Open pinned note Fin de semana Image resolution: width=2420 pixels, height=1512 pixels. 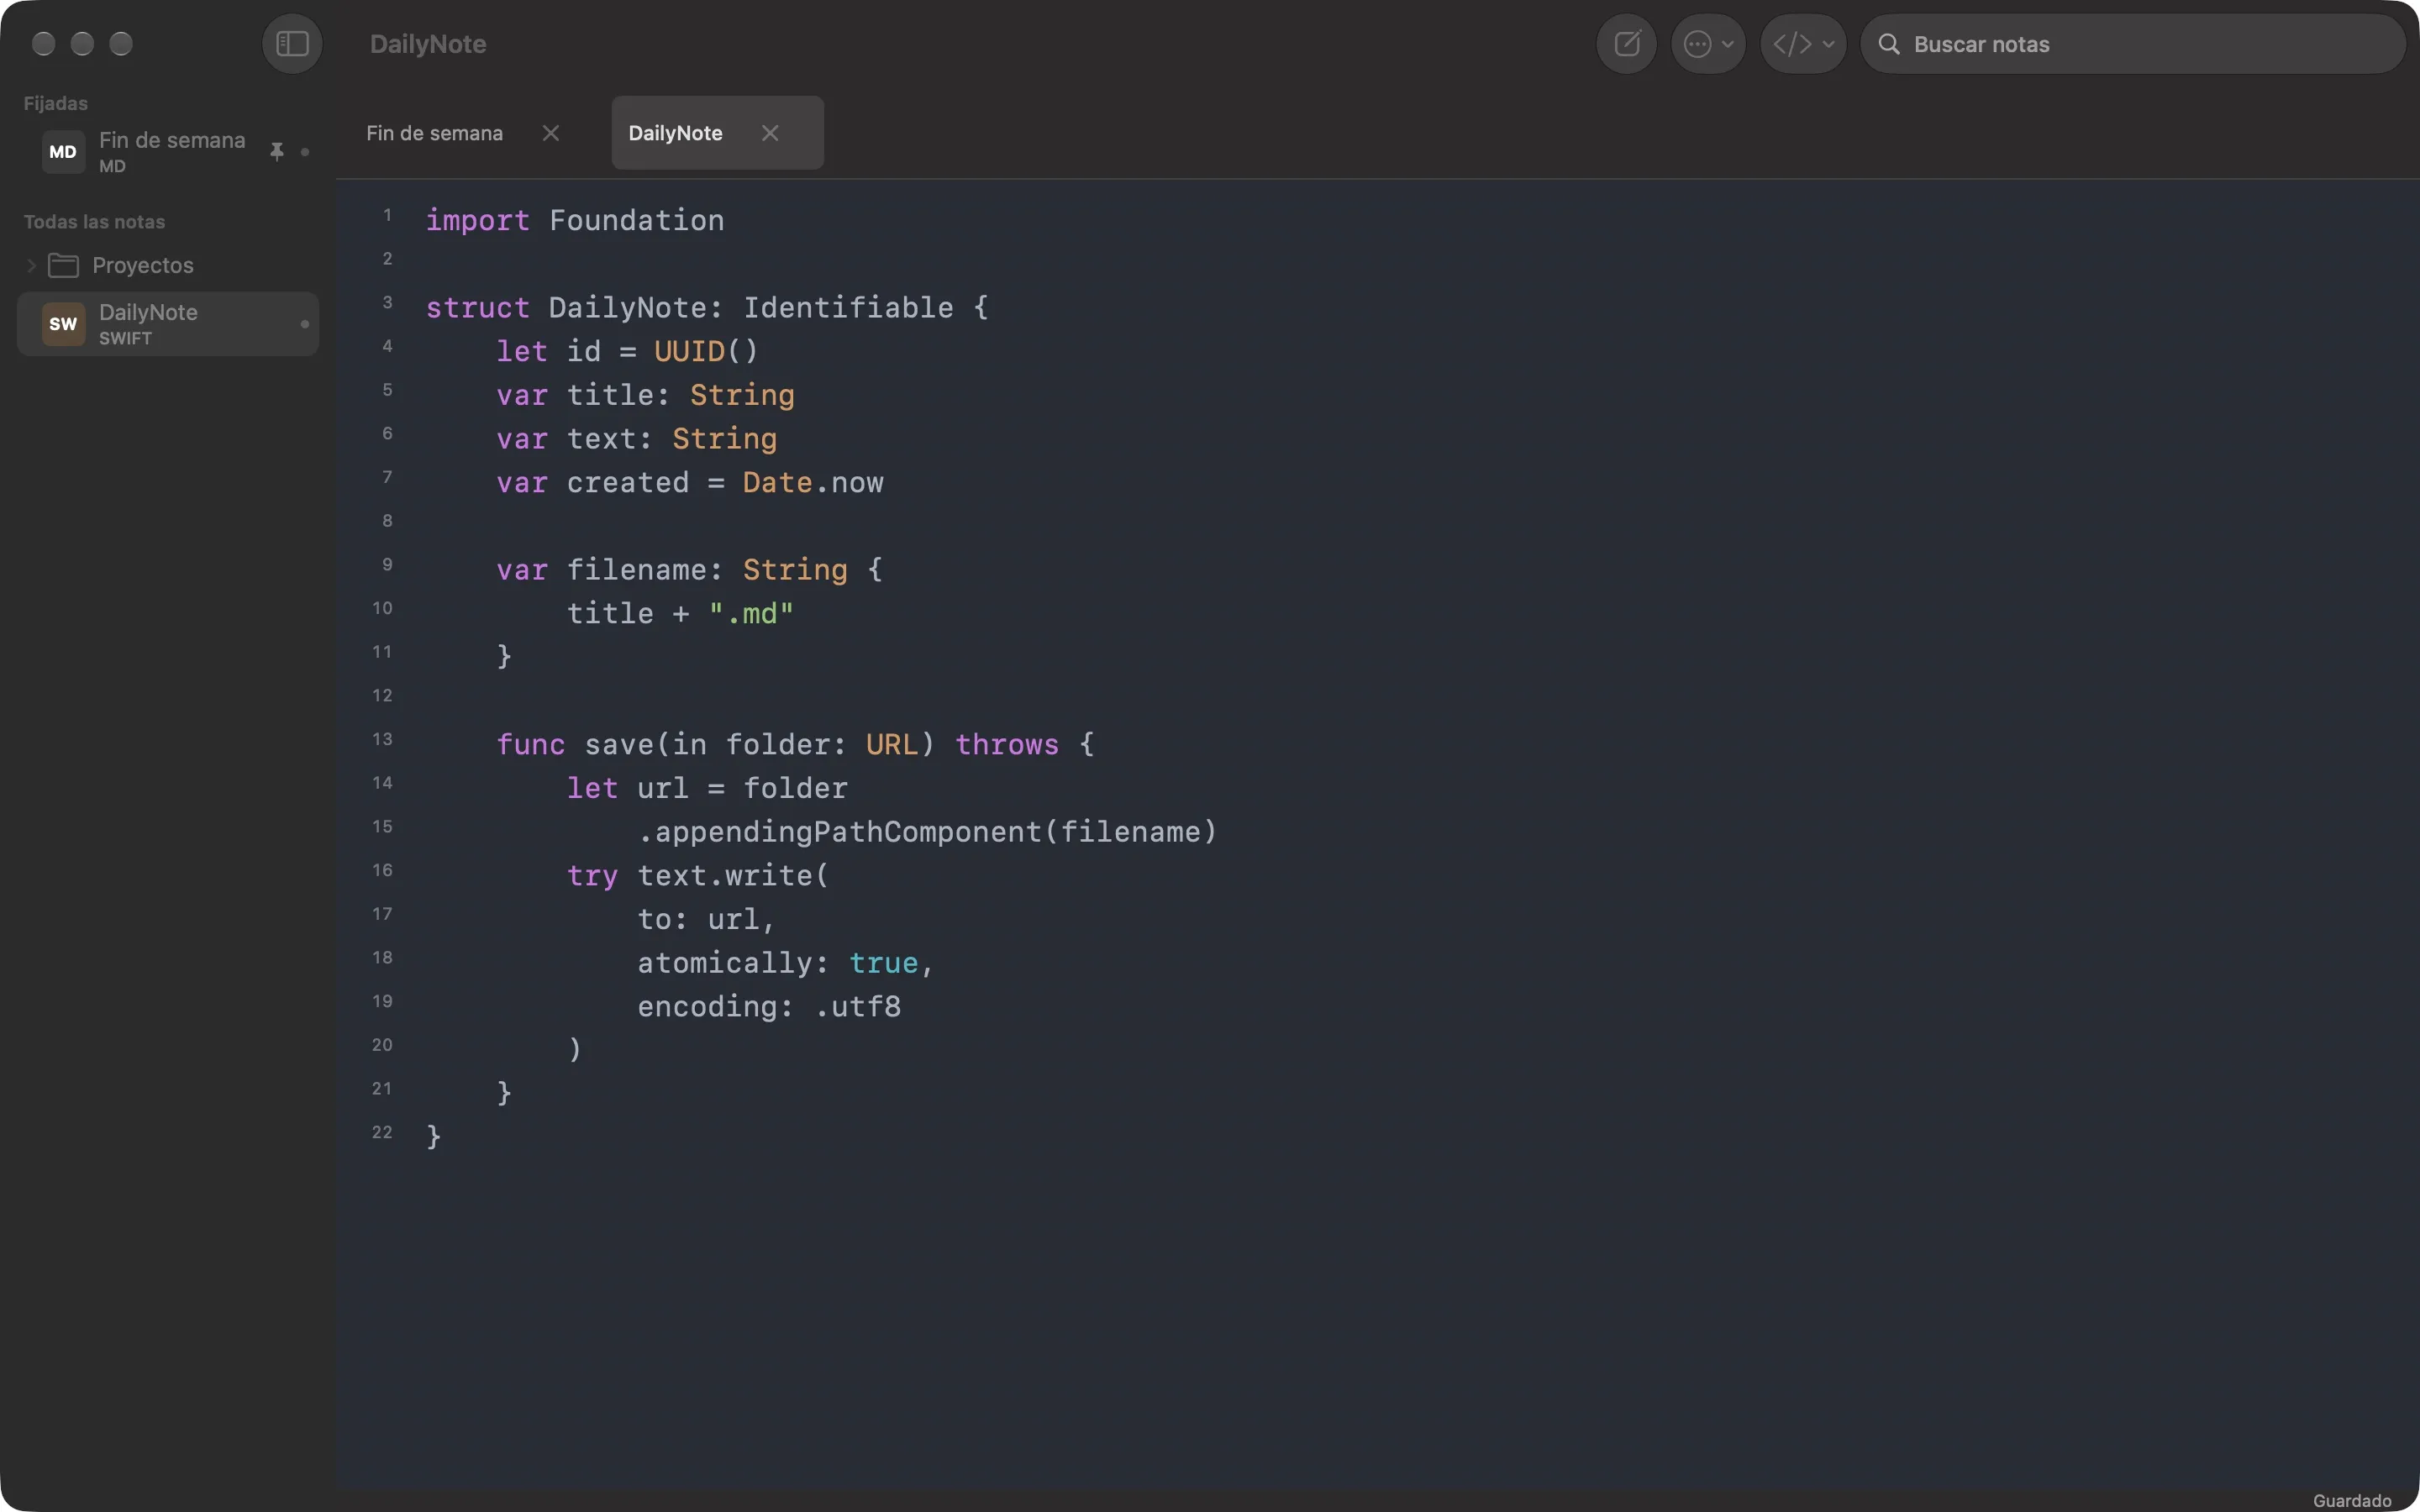point(168,152)
